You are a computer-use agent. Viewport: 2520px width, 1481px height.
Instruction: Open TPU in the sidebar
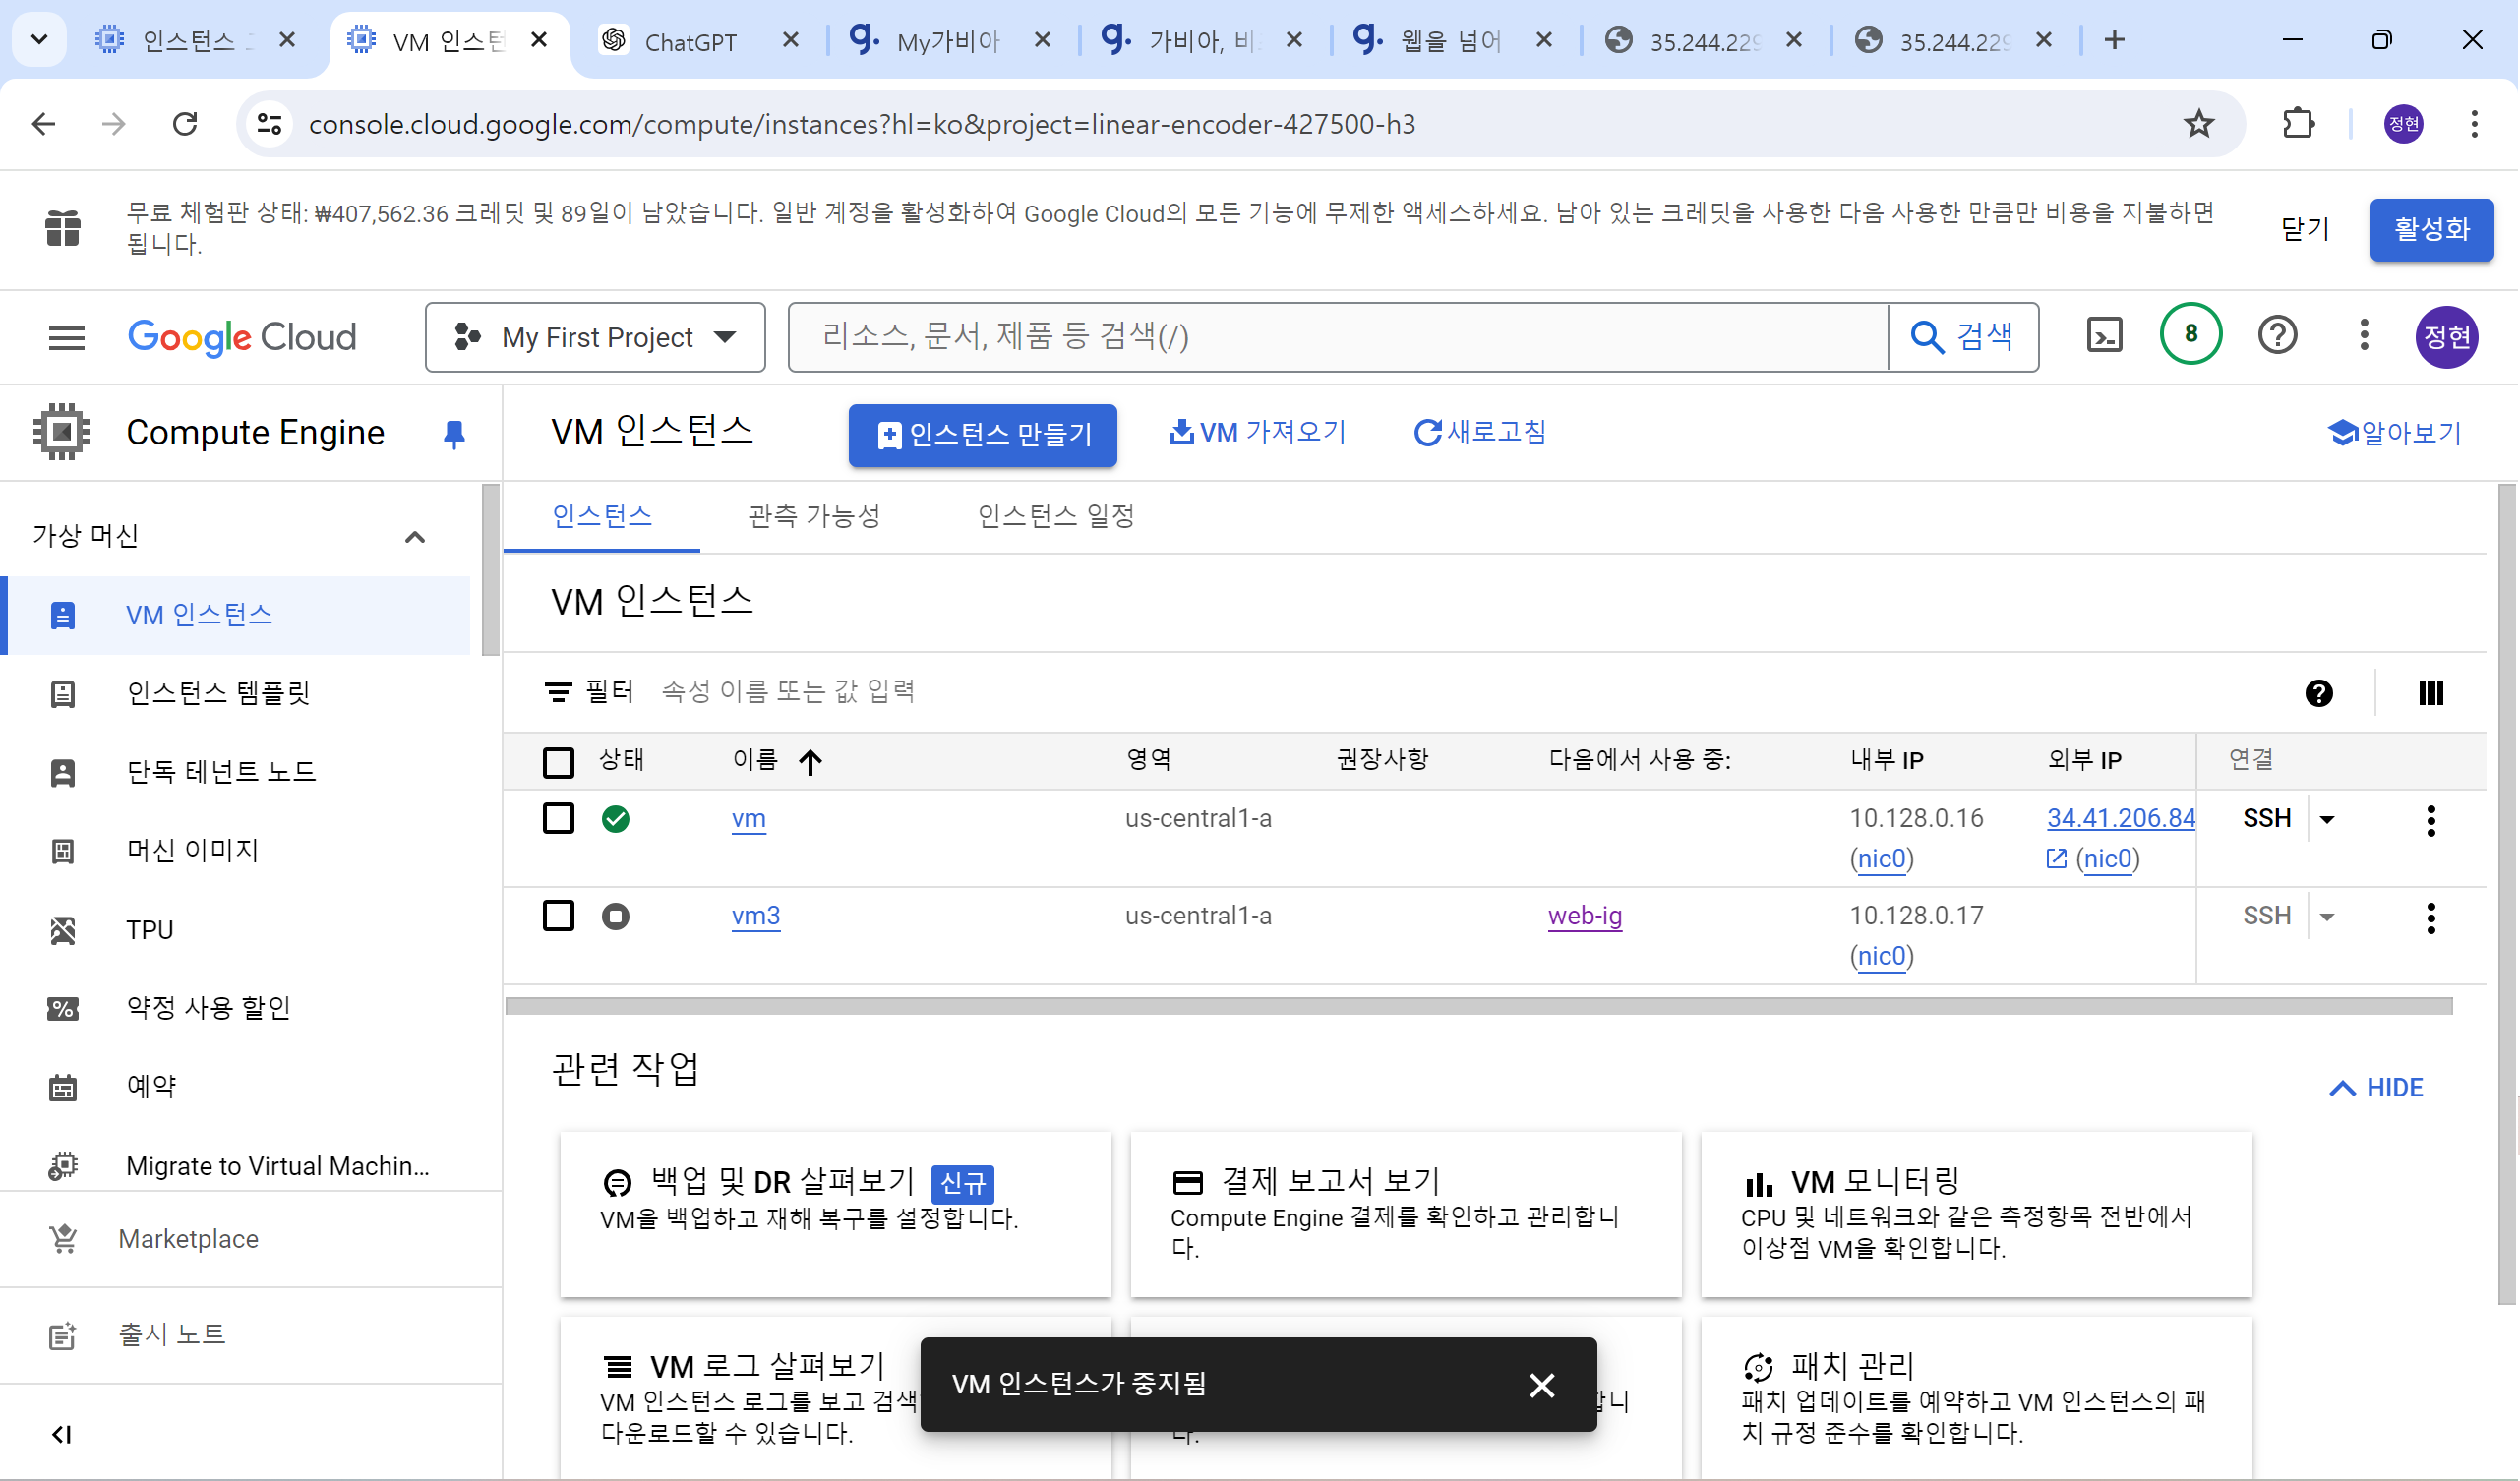point(149,930)
